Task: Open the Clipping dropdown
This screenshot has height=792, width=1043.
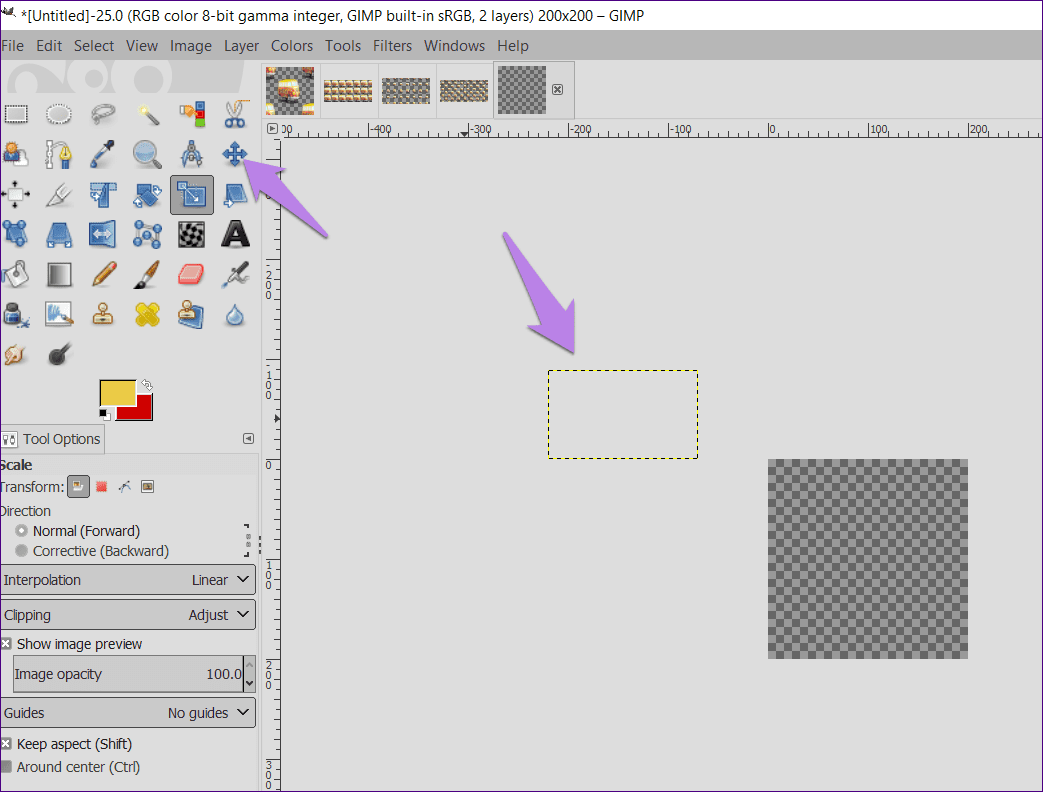Action: (128, 615)
